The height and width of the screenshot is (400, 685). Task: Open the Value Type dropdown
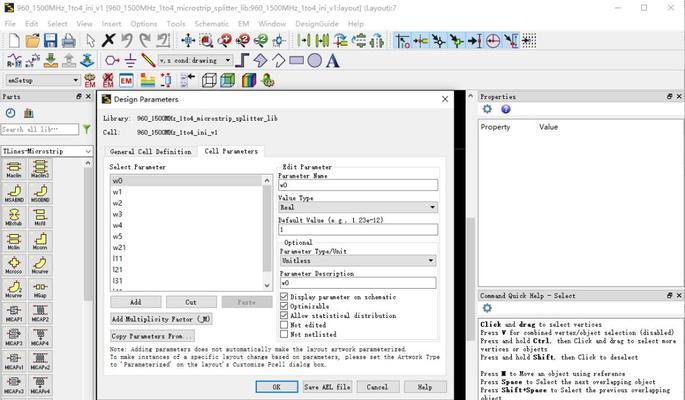[432, 207]
